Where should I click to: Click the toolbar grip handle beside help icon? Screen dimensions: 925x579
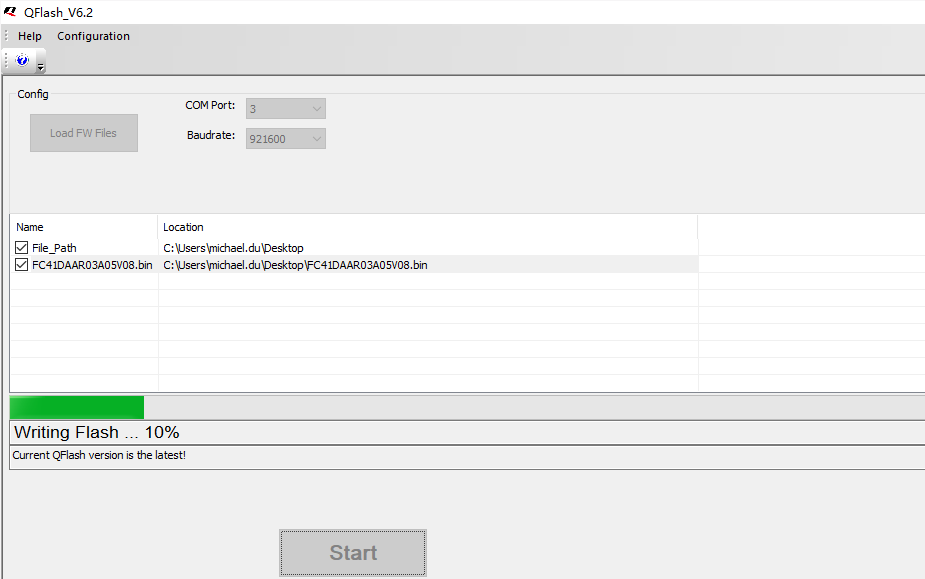[x=7, y=61]
